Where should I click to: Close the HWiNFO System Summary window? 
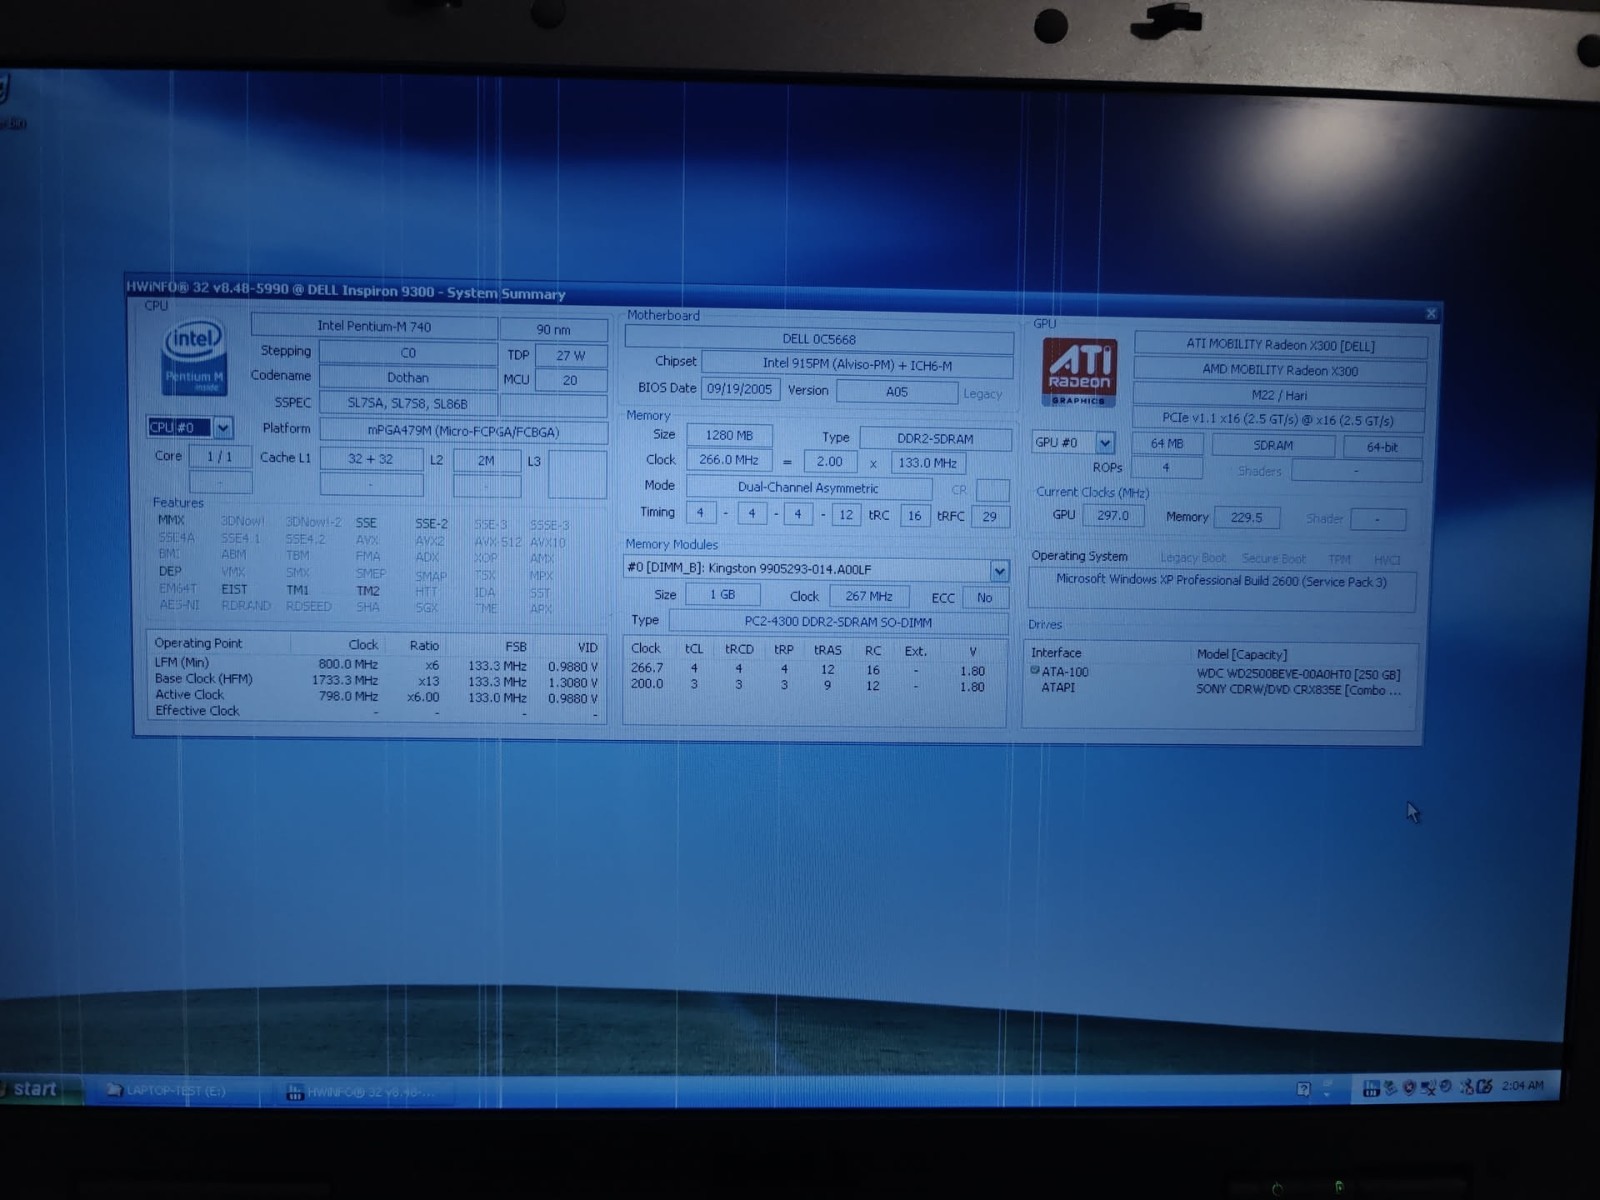click(1430, 313)
